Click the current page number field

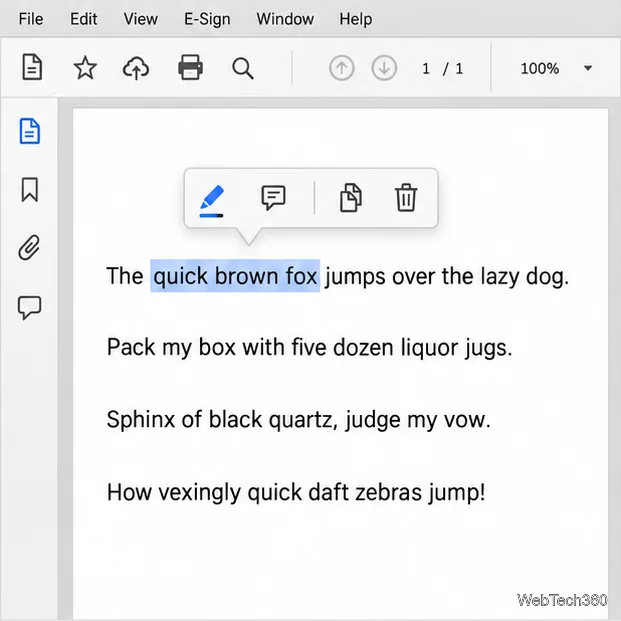[426, 69]
